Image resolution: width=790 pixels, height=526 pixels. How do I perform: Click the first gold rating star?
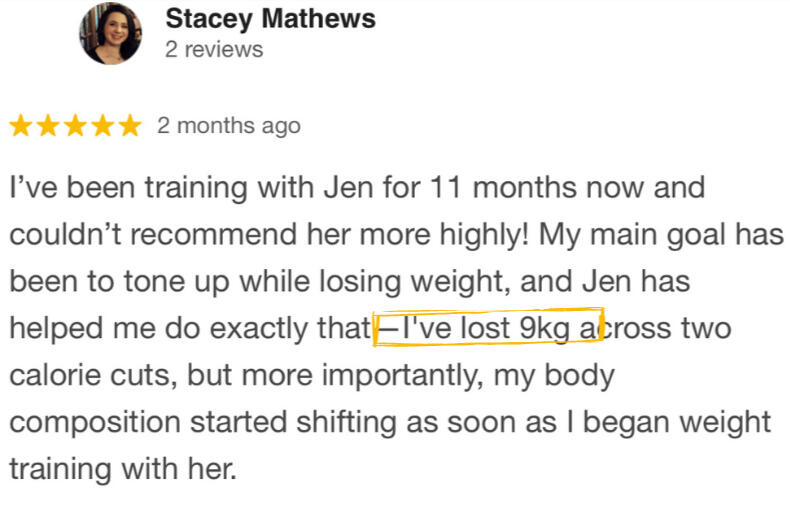tap(21, 127)
